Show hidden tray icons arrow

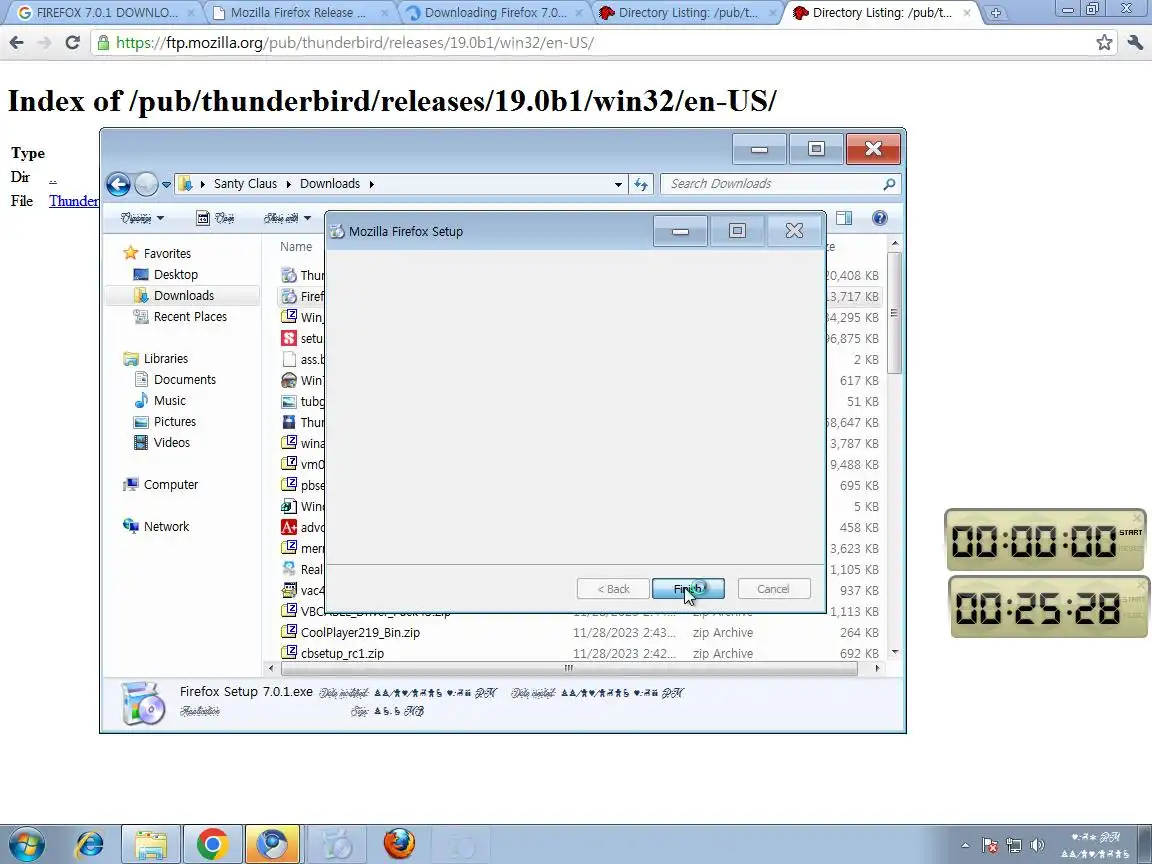coord(965,845)
